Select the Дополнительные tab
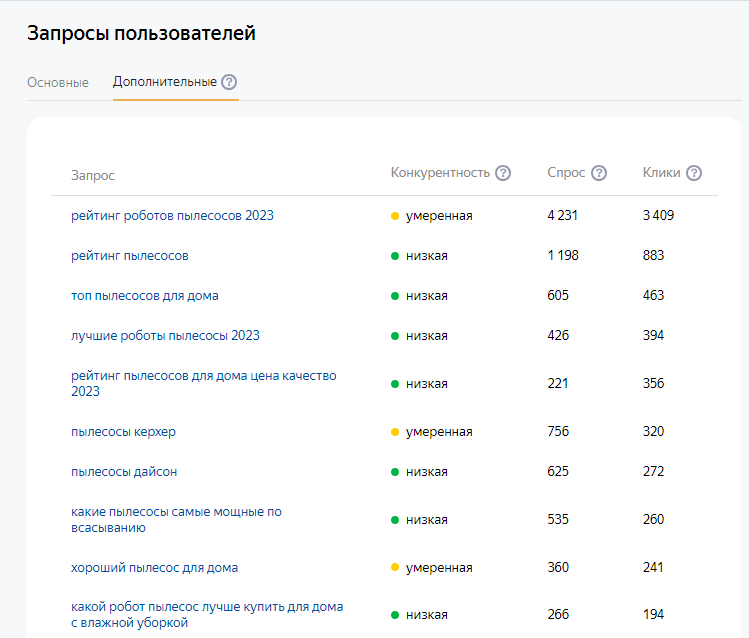Viewport: 749px width, 638px height. (x=165, y=82)
